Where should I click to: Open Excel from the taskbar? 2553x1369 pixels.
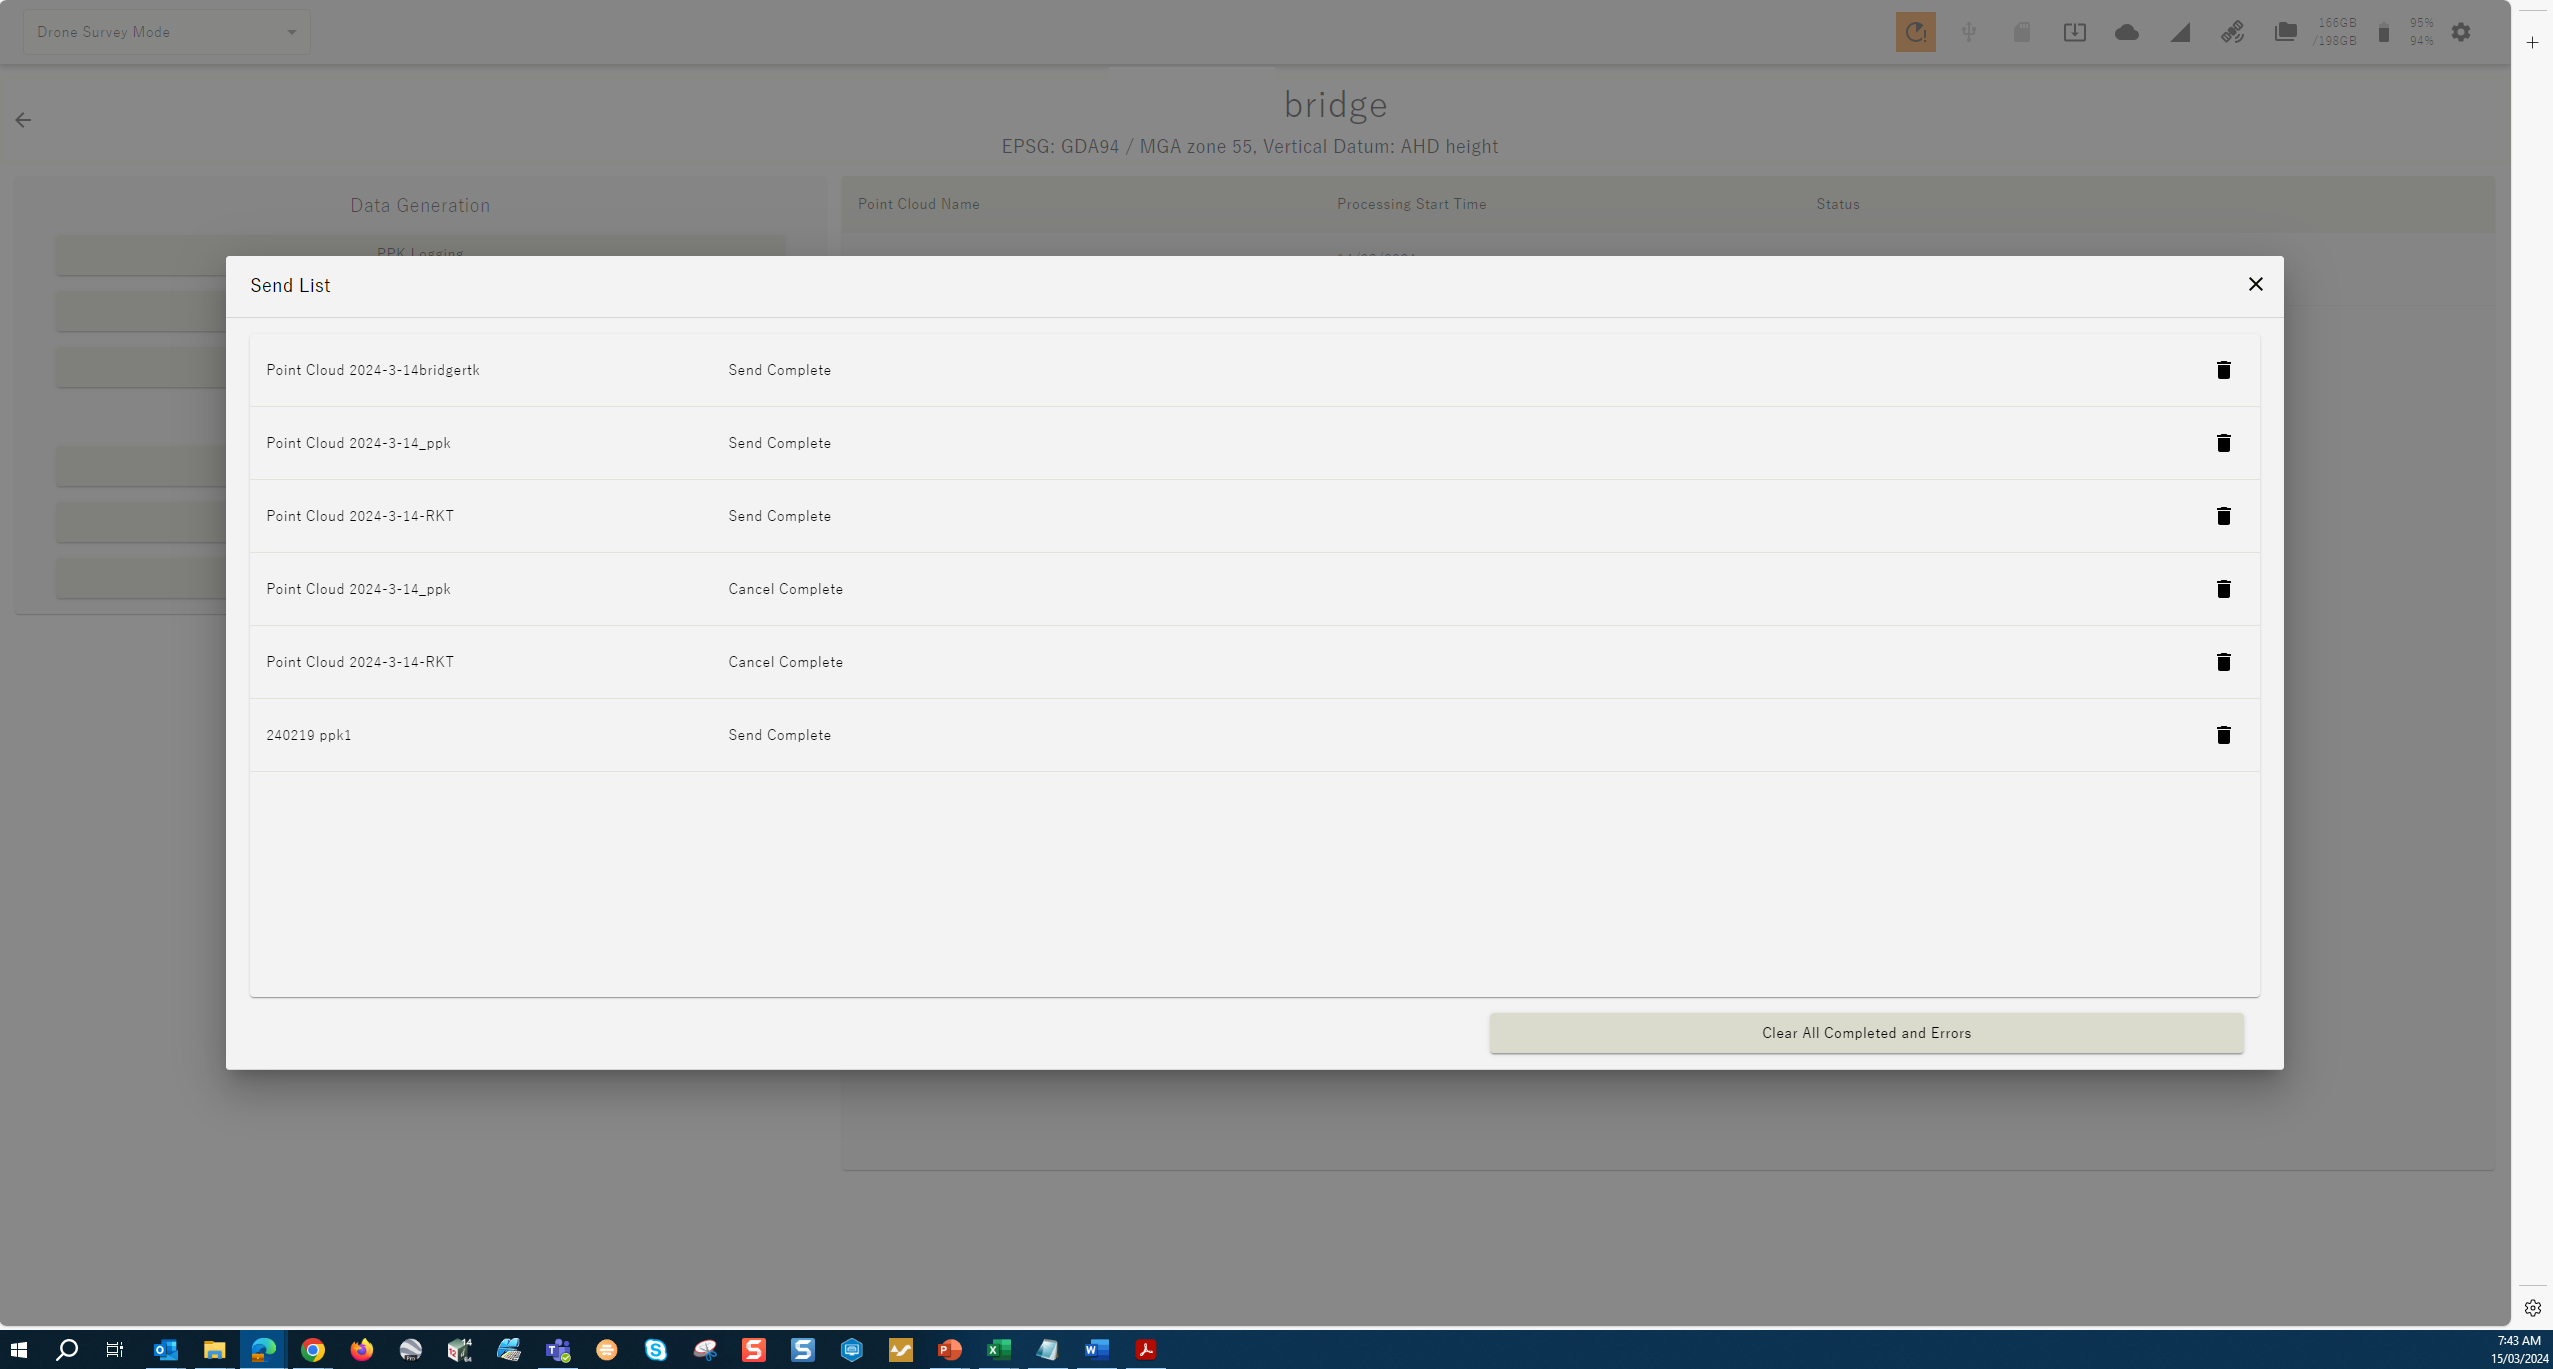pos(999,1350)
